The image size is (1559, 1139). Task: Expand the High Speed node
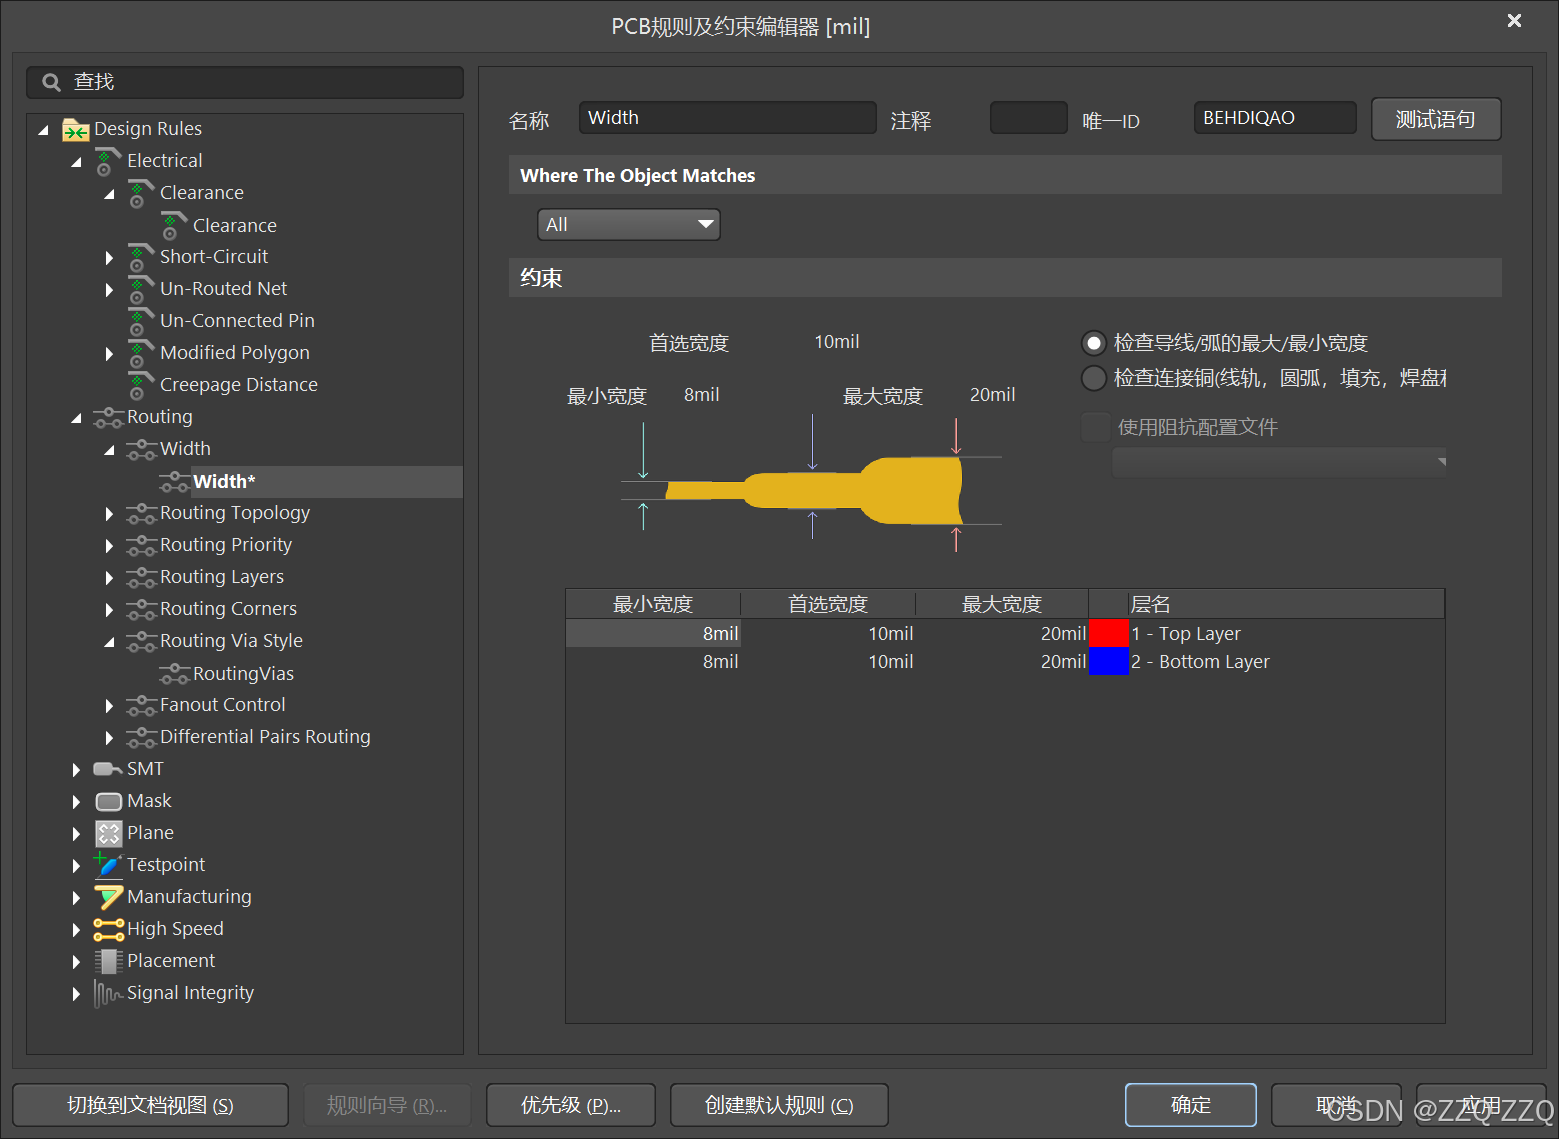[76, 930]
